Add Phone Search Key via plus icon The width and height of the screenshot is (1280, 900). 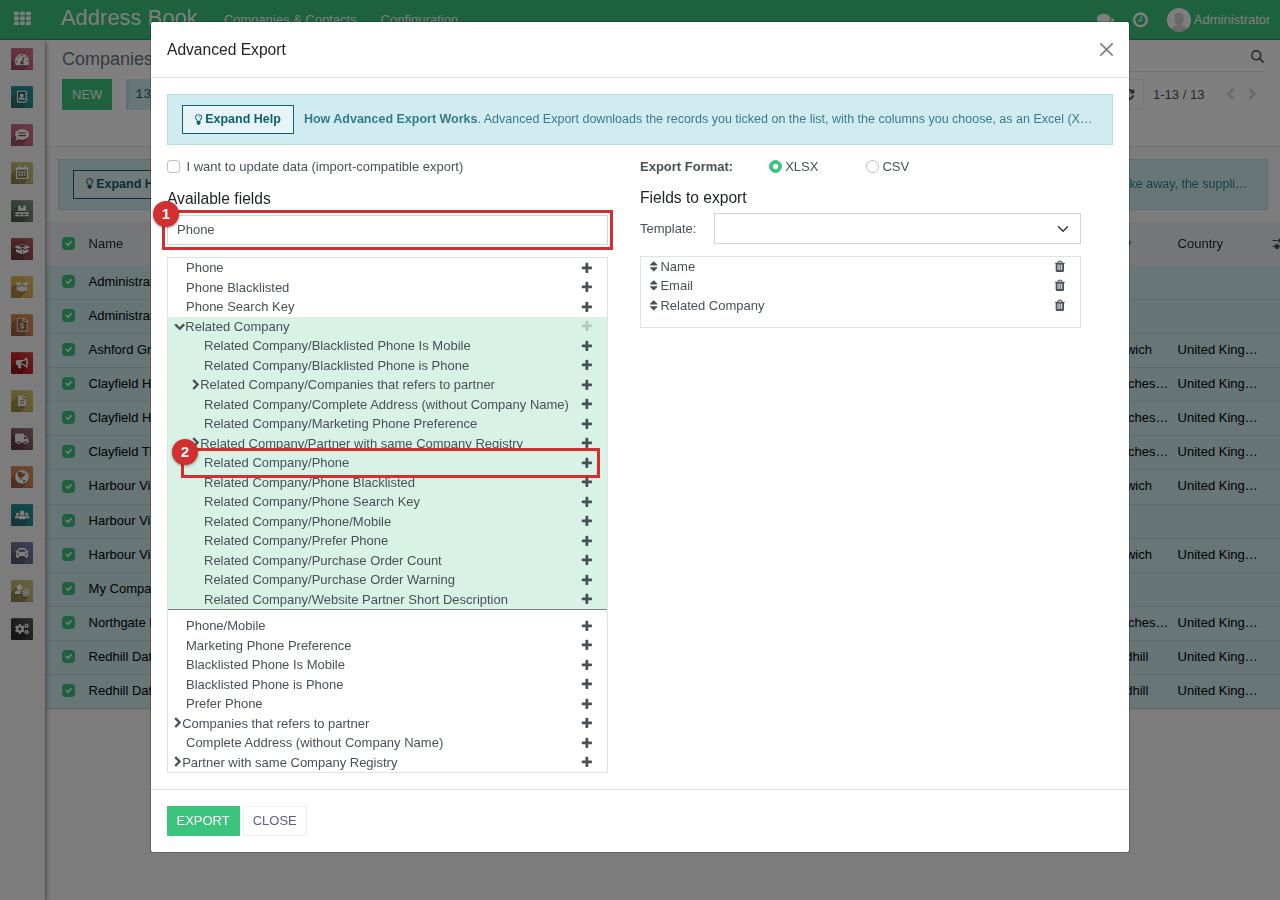(x=587, y=307)
